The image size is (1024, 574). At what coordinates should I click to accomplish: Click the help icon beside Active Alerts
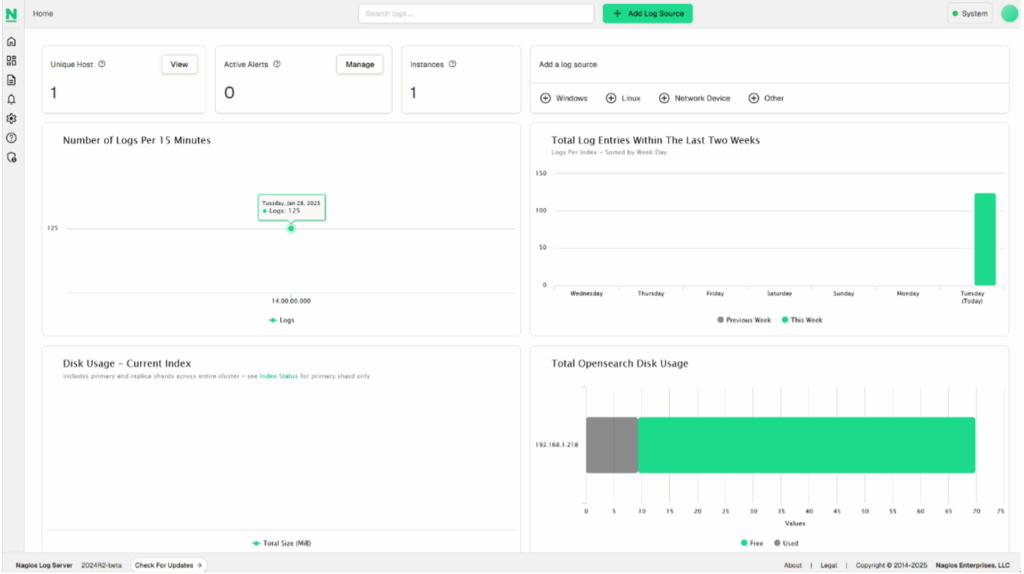coord(277,64)
